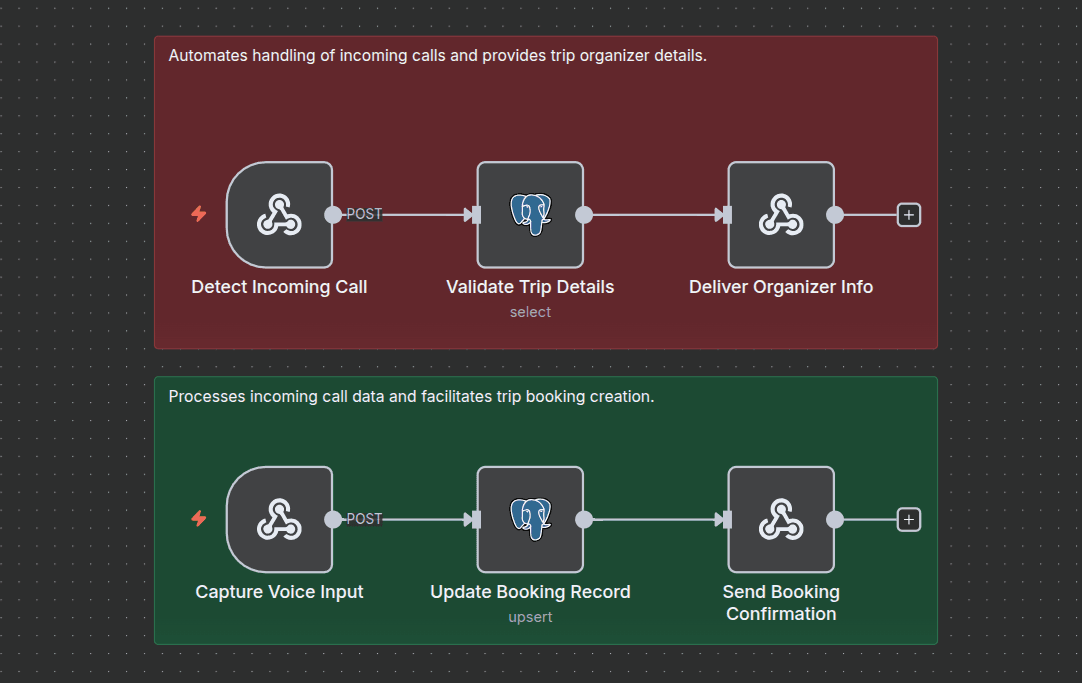
Task: Click the Validate Trip Details Postgres node
Action: click(x=530, y=215)
